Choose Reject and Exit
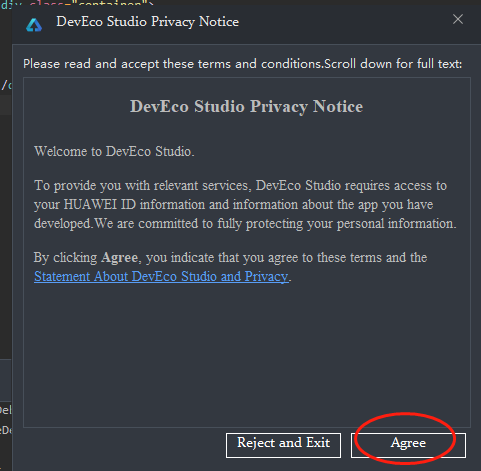Screen dimensions: 481x471 pyautogui.click(x=283, y=445)
